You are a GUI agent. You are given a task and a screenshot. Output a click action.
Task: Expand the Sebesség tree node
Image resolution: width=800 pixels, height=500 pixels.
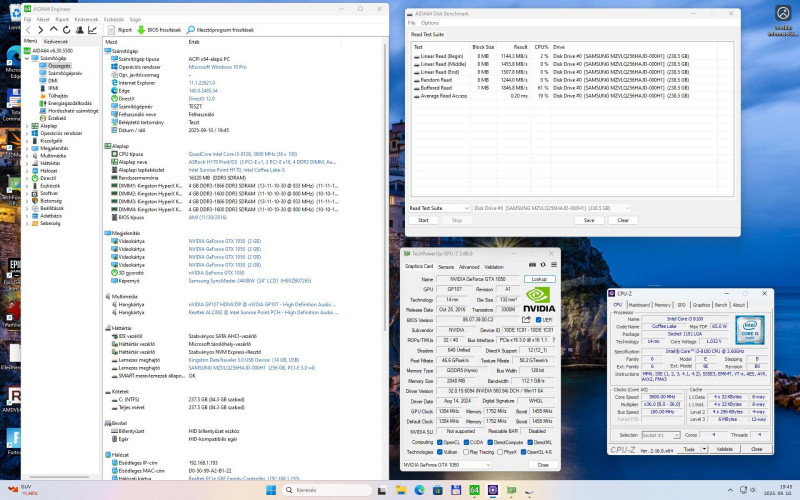coord(27,223)
